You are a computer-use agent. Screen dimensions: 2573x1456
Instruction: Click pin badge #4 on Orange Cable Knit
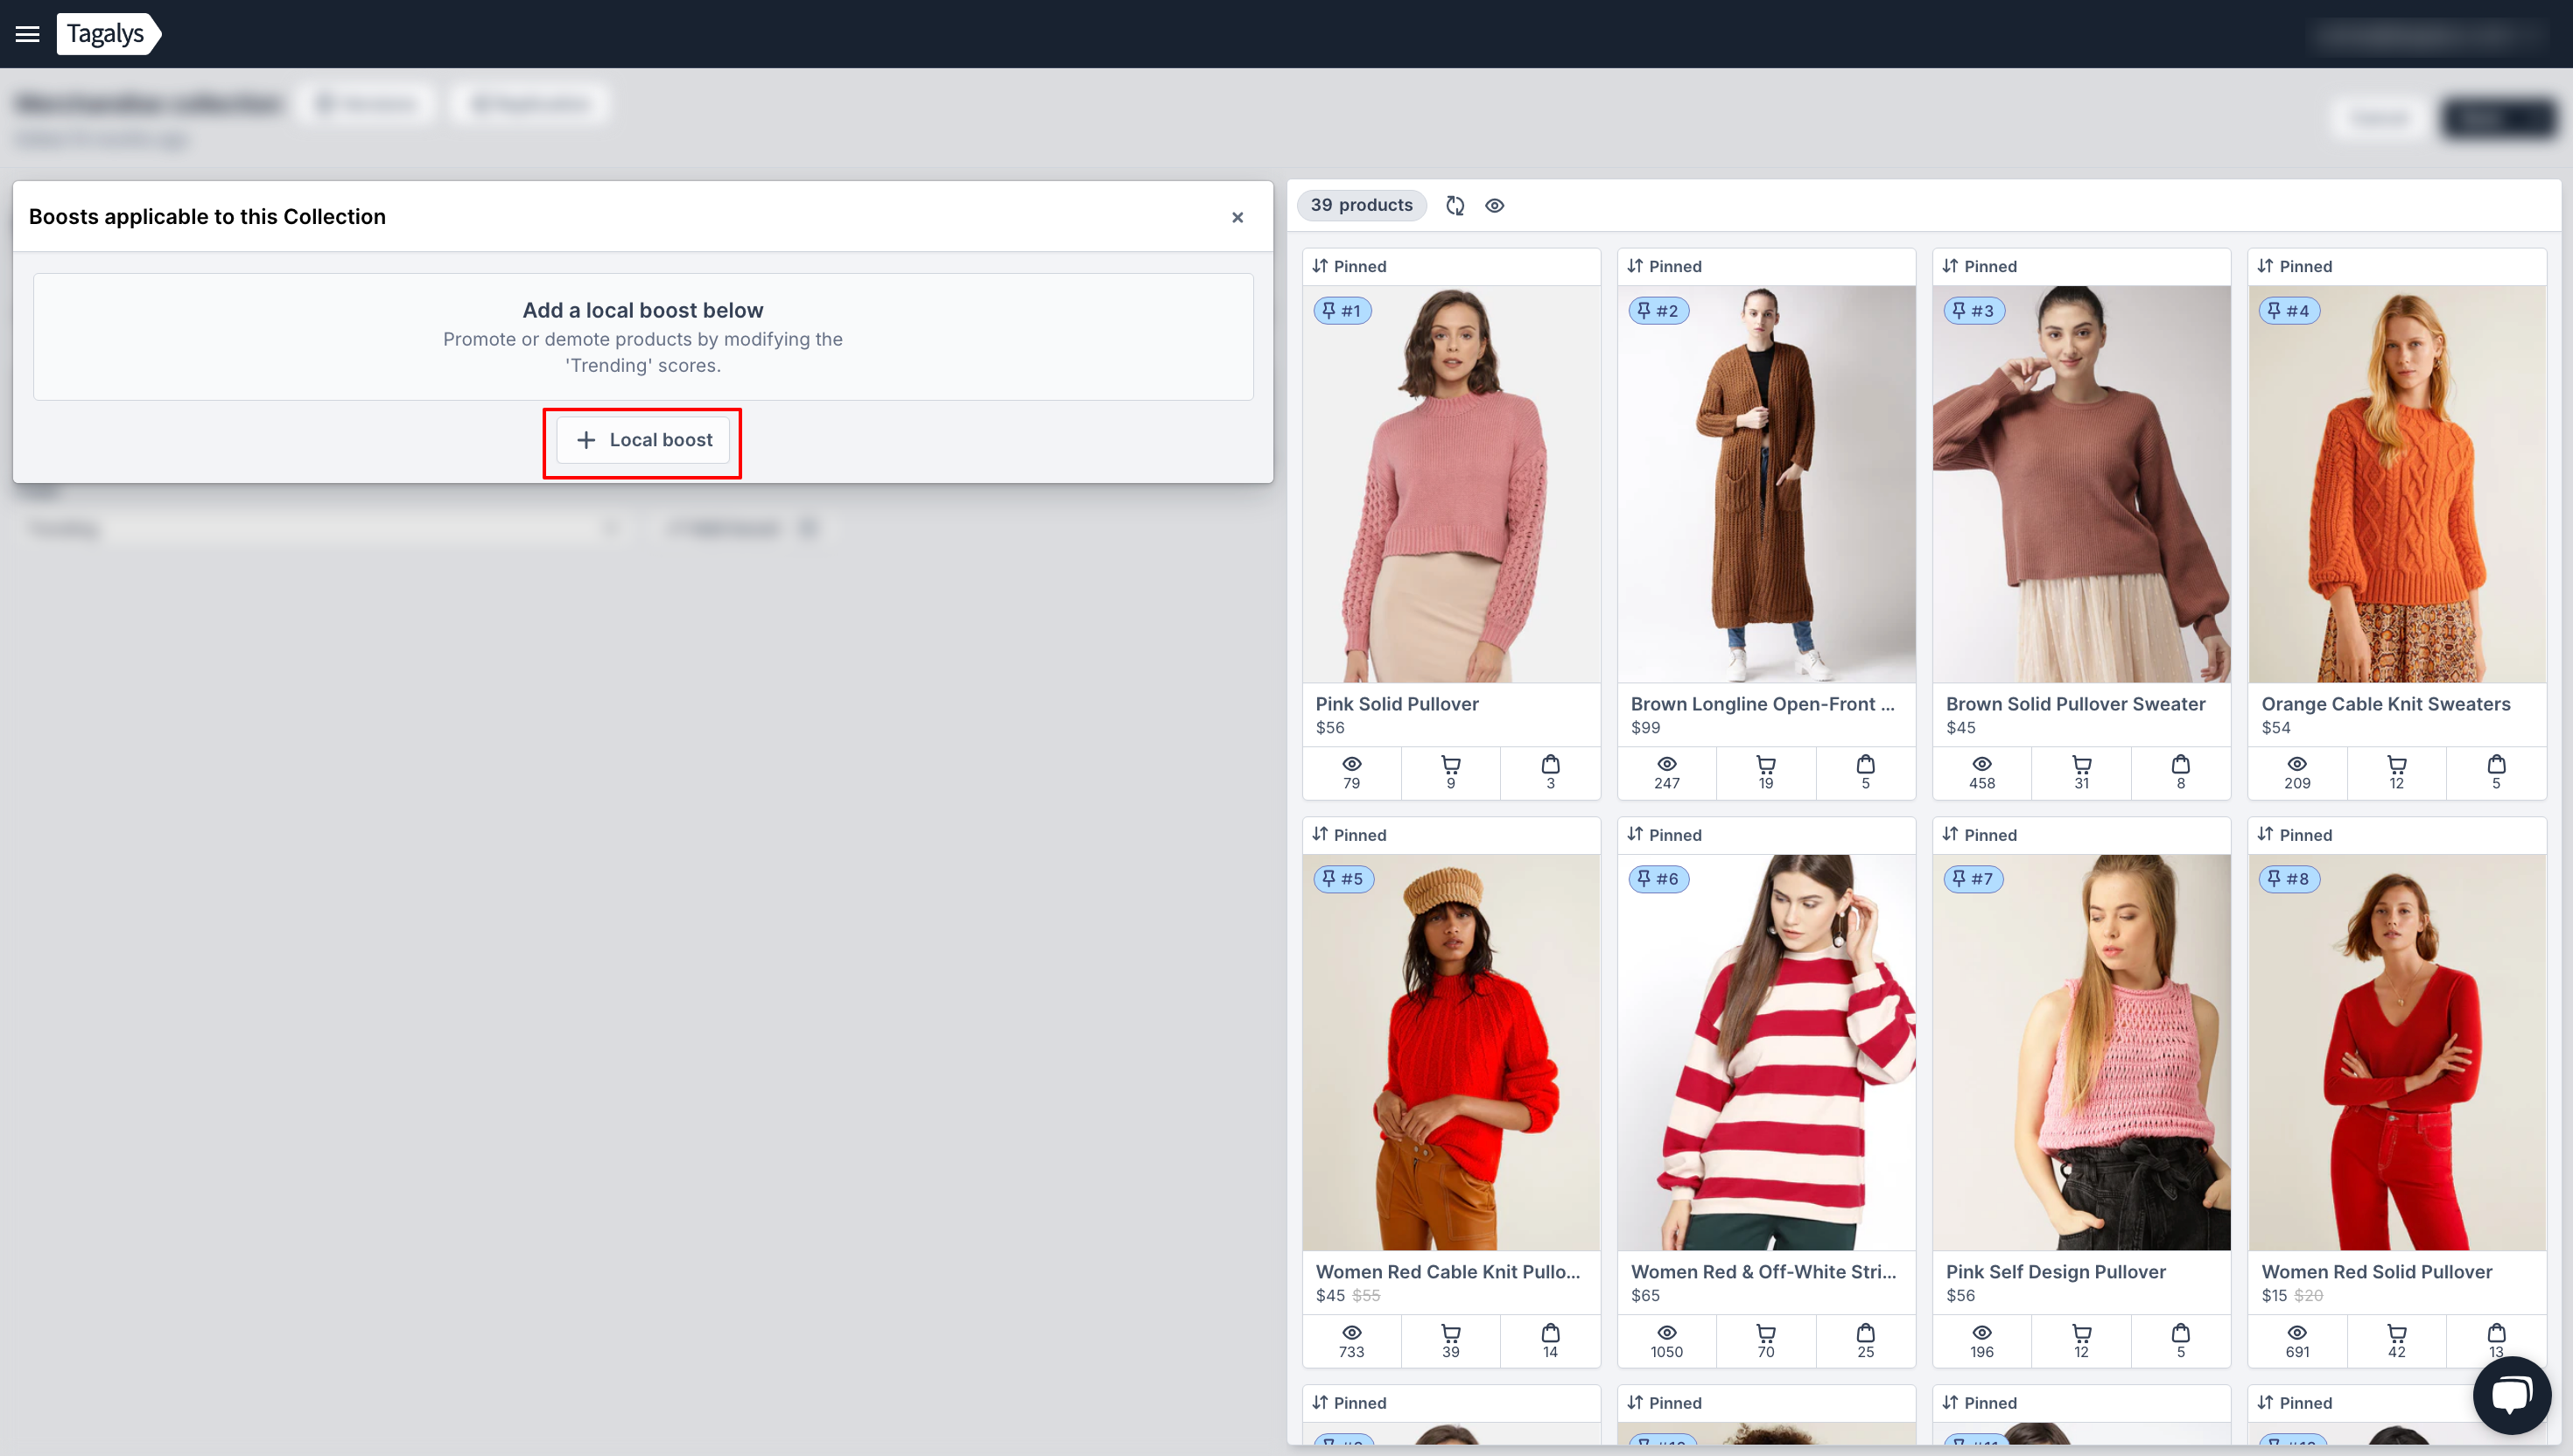click(x=2288, y=311)
